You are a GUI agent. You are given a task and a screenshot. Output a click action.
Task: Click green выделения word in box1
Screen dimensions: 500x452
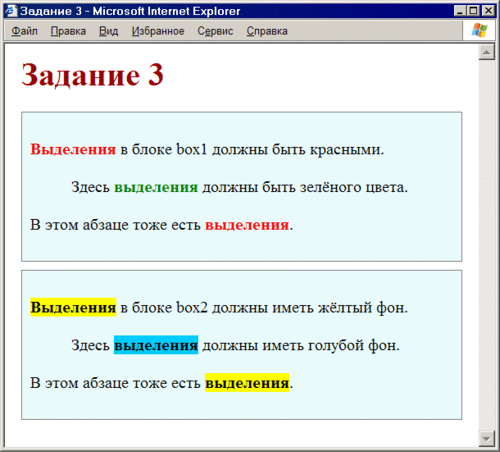(156, 187)
